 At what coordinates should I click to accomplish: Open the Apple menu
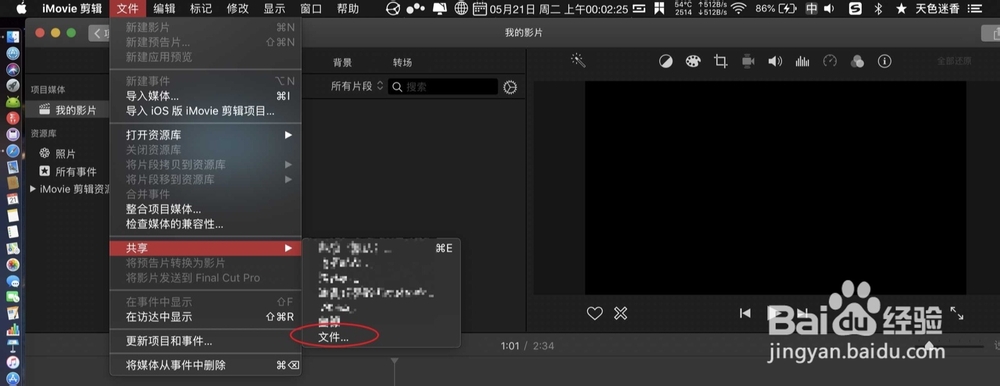pyautogui.click(x=21, y=8)
